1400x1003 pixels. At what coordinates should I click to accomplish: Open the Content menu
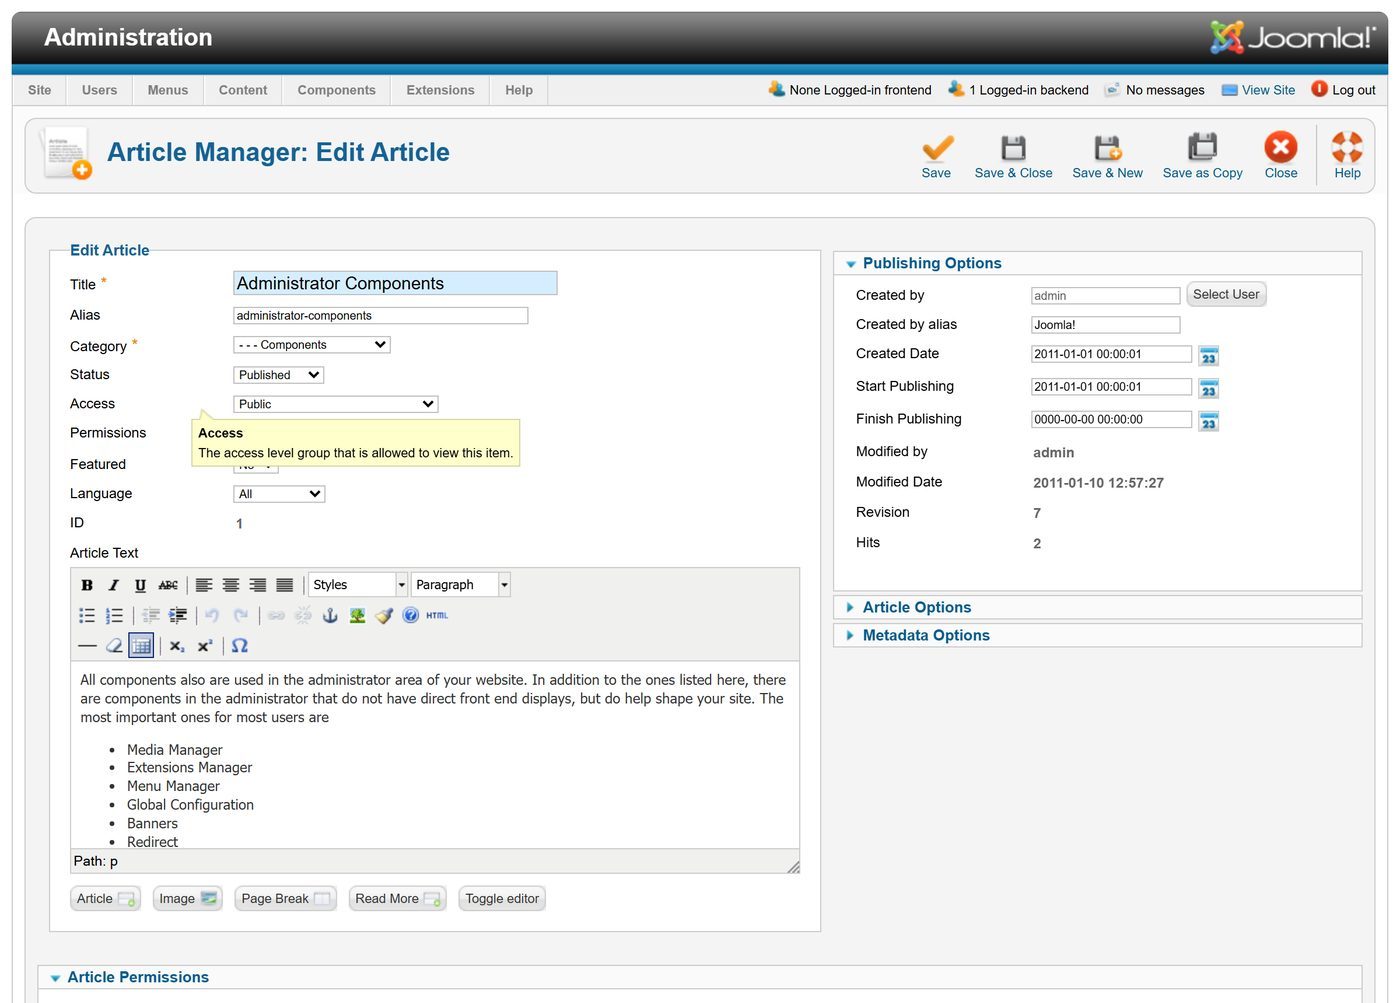tap(243, 90)
